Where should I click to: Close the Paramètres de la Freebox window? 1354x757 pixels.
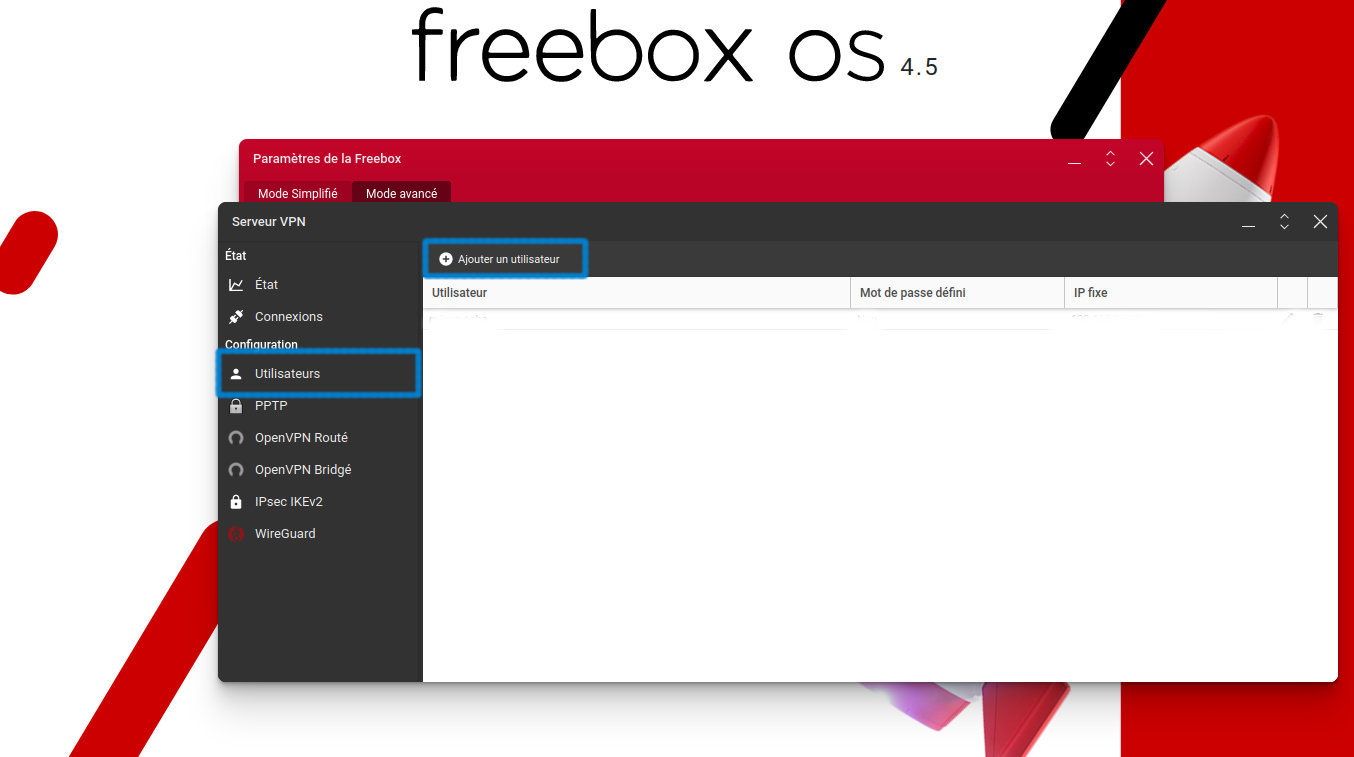(1146, 159)
